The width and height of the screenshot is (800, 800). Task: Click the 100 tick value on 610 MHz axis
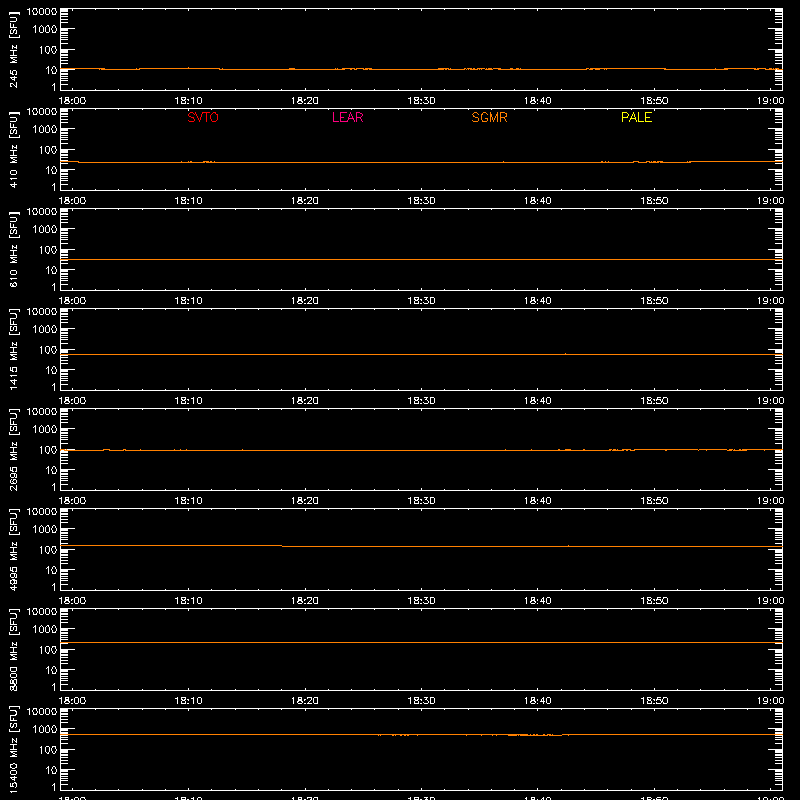point(48,250)
